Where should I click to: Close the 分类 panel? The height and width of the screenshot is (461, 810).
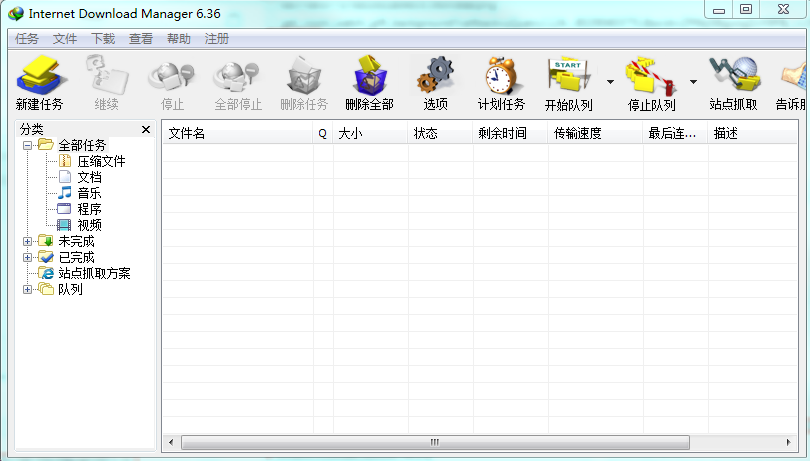[146, 129]
